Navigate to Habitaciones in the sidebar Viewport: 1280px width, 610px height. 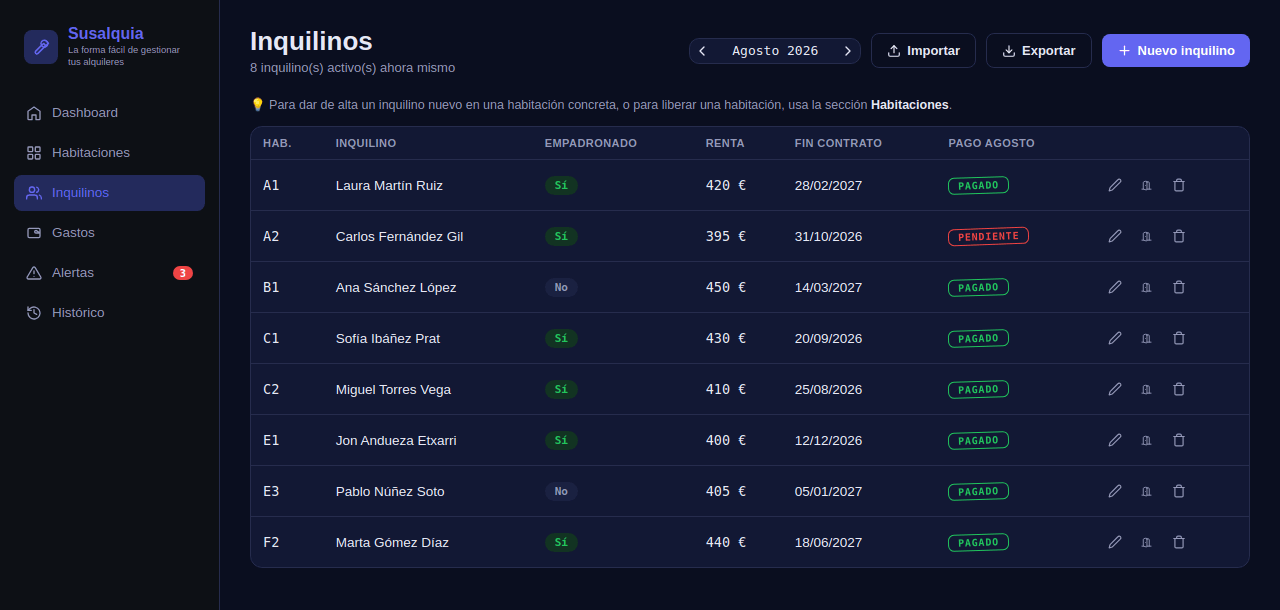[x=109, y=153]
